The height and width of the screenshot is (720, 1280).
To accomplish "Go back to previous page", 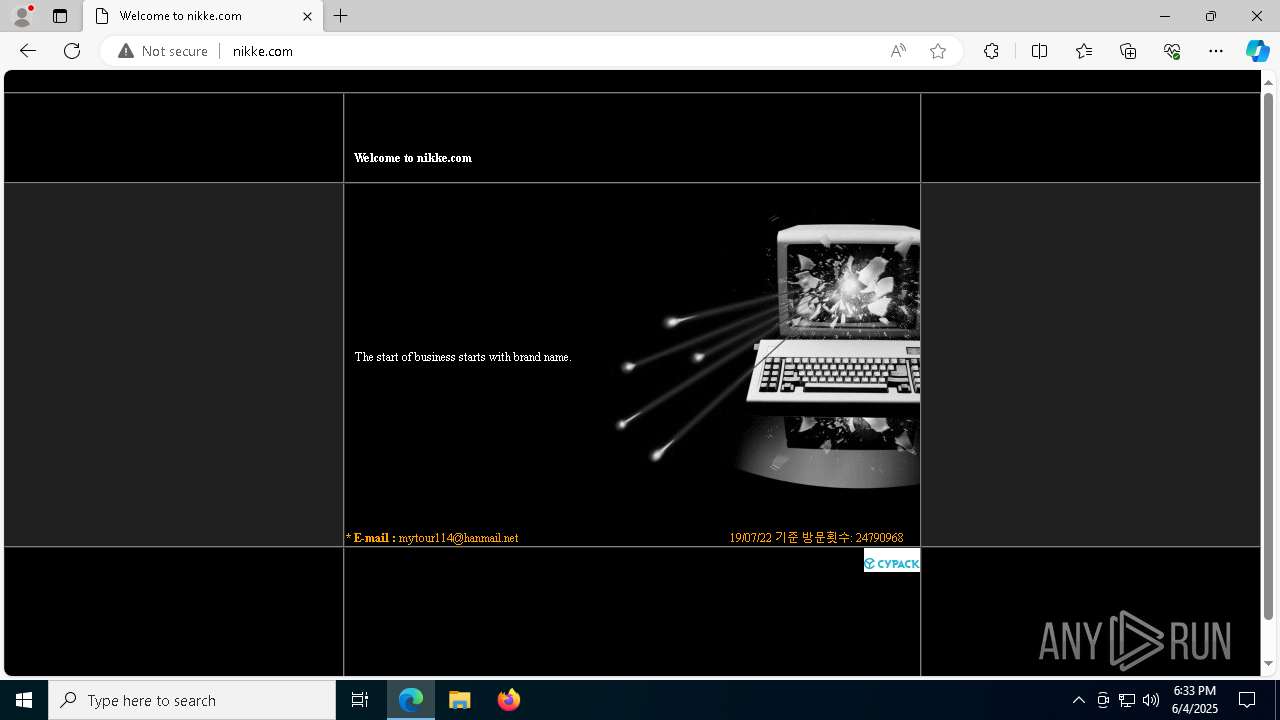I will 28,51.
